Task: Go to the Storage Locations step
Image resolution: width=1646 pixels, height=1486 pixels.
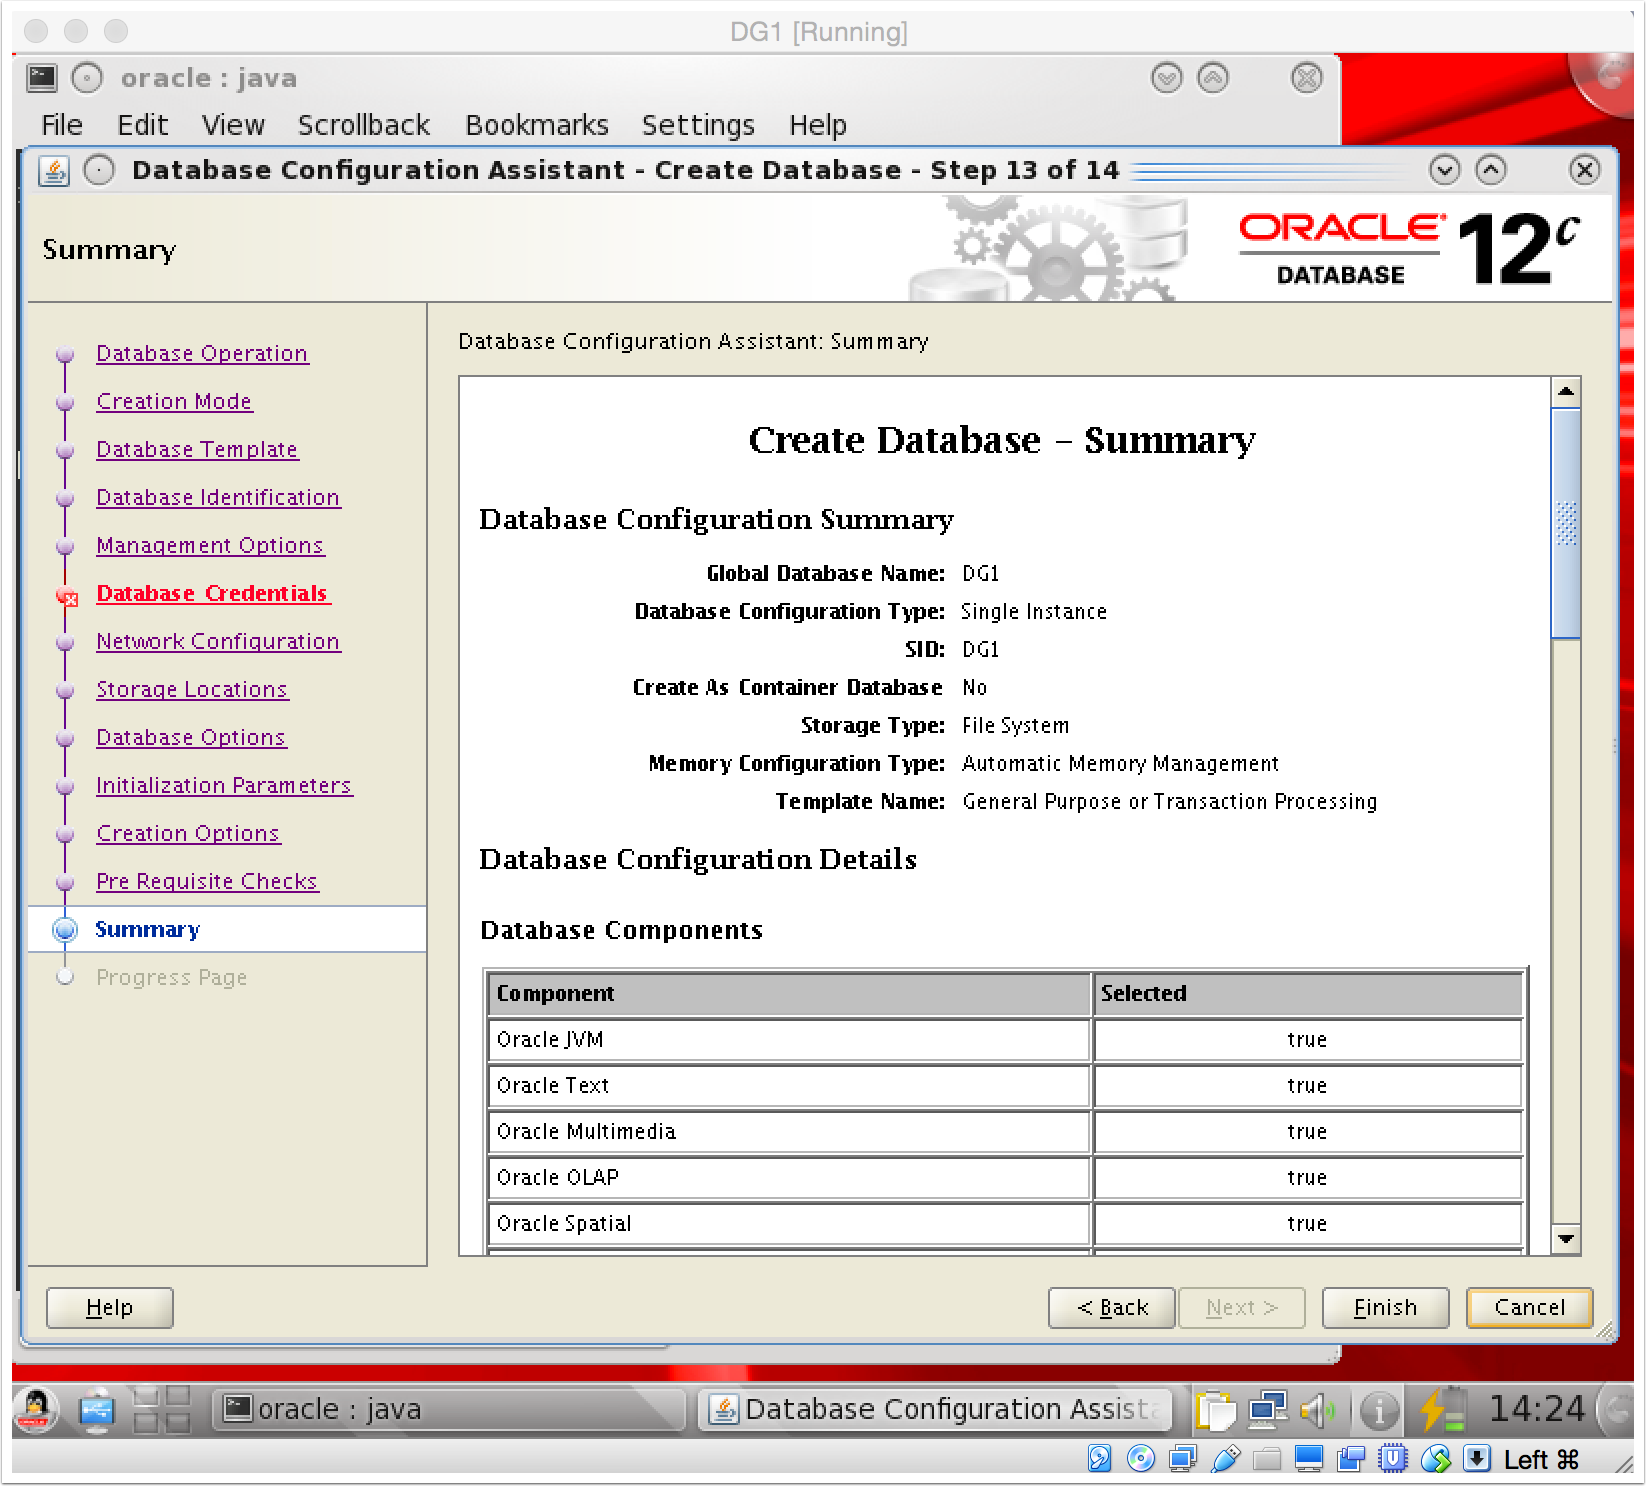Action: (x=192, y=690)
